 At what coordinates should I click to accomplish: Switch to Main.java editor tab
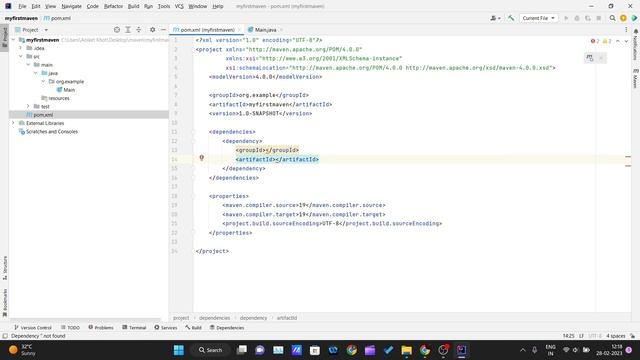[265, 30]
